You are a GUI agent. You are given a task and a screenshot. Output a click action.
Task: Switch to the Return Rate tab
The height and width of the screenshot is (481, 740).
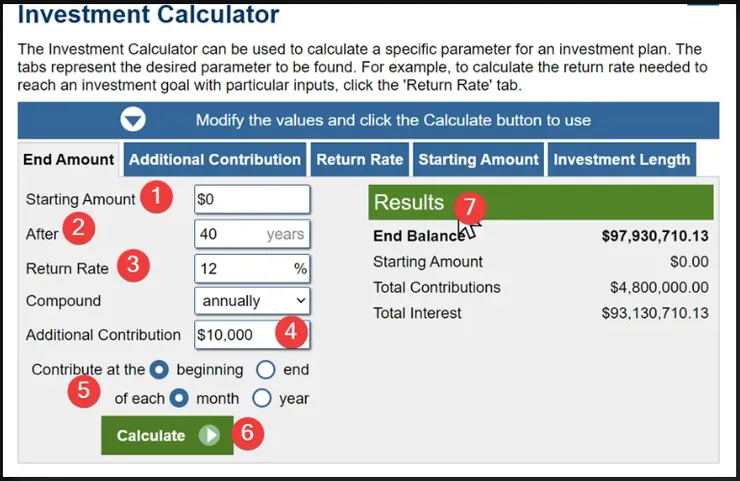[360, 159]
